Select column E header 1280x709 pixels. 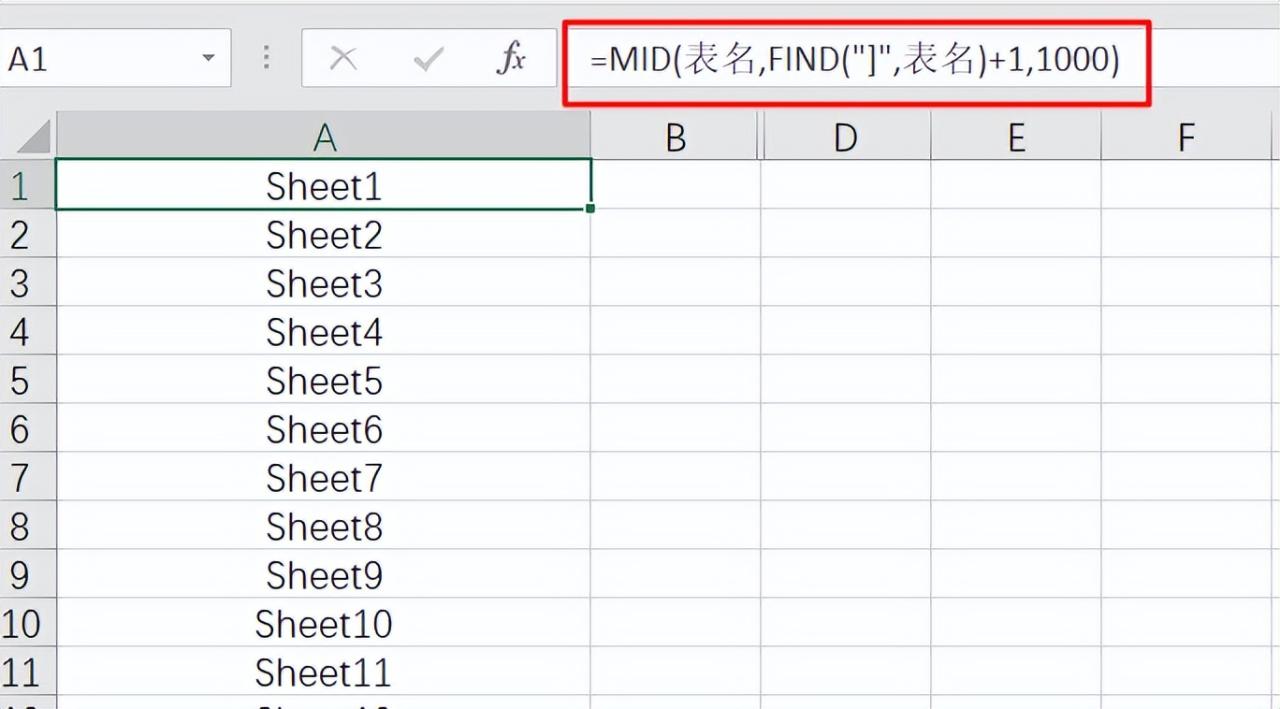pos(1016,136)
